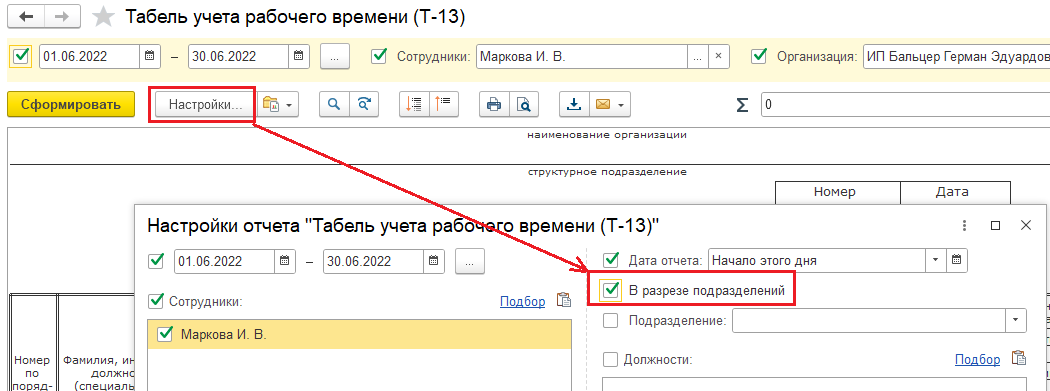Go forward with the right arrow button
The height and width of the screenshot is (391, 1050).
[62, 17]
